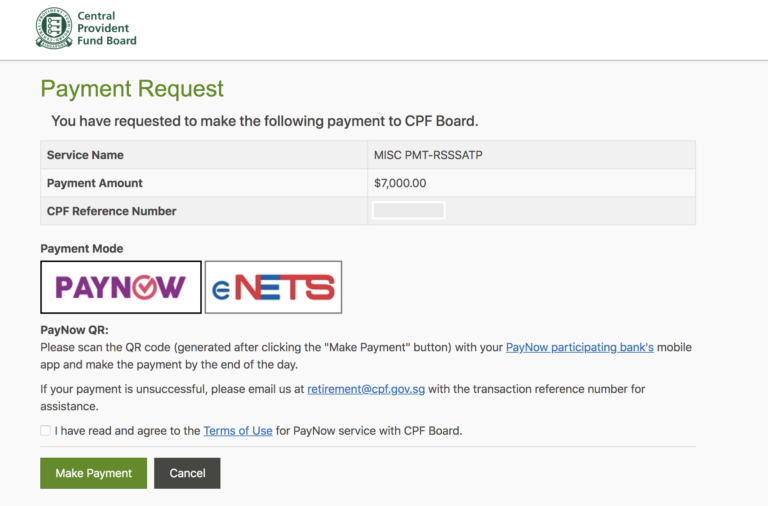768x506 pixels.
Task: Open PayNow participating bank's link
Action: (579, 347)
